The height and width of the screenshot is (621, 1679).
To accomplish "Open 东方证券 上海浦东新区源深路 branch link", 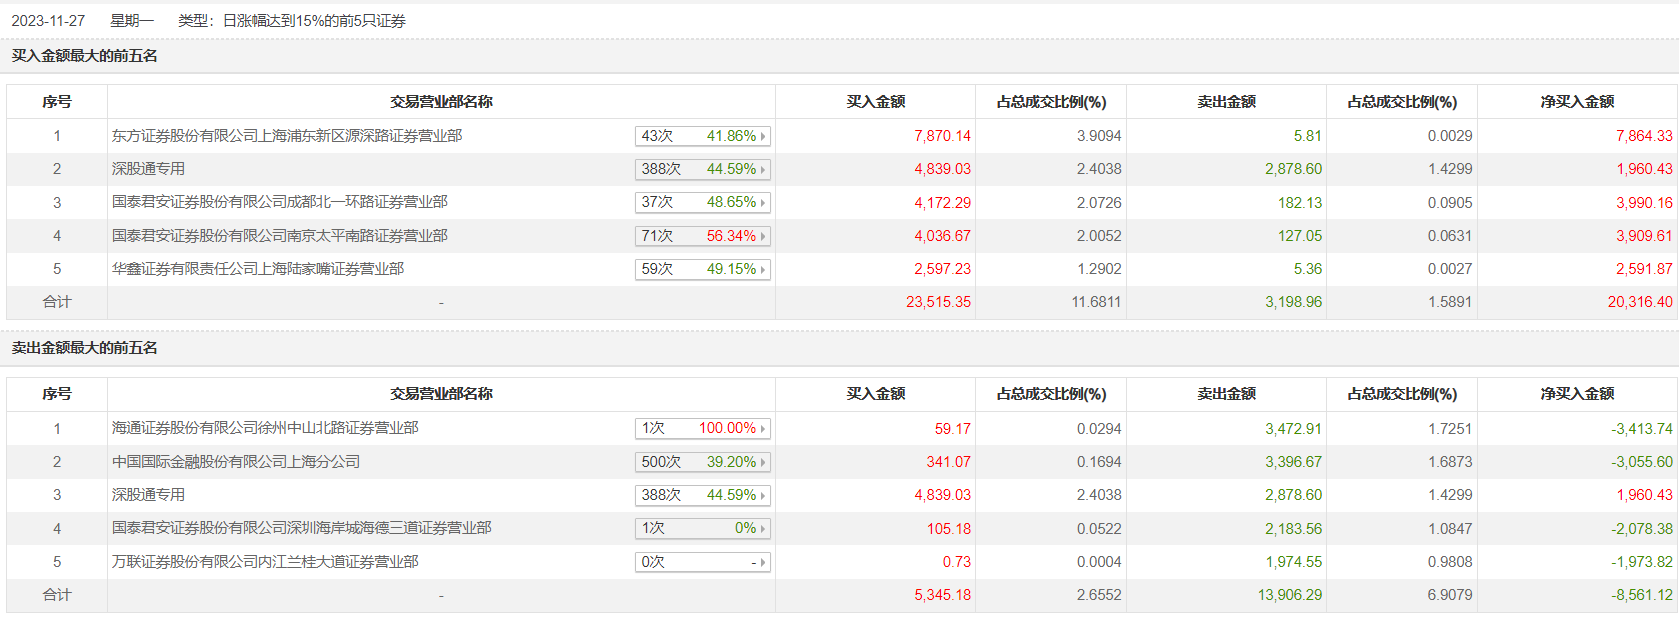I will [x=286, y=136].
